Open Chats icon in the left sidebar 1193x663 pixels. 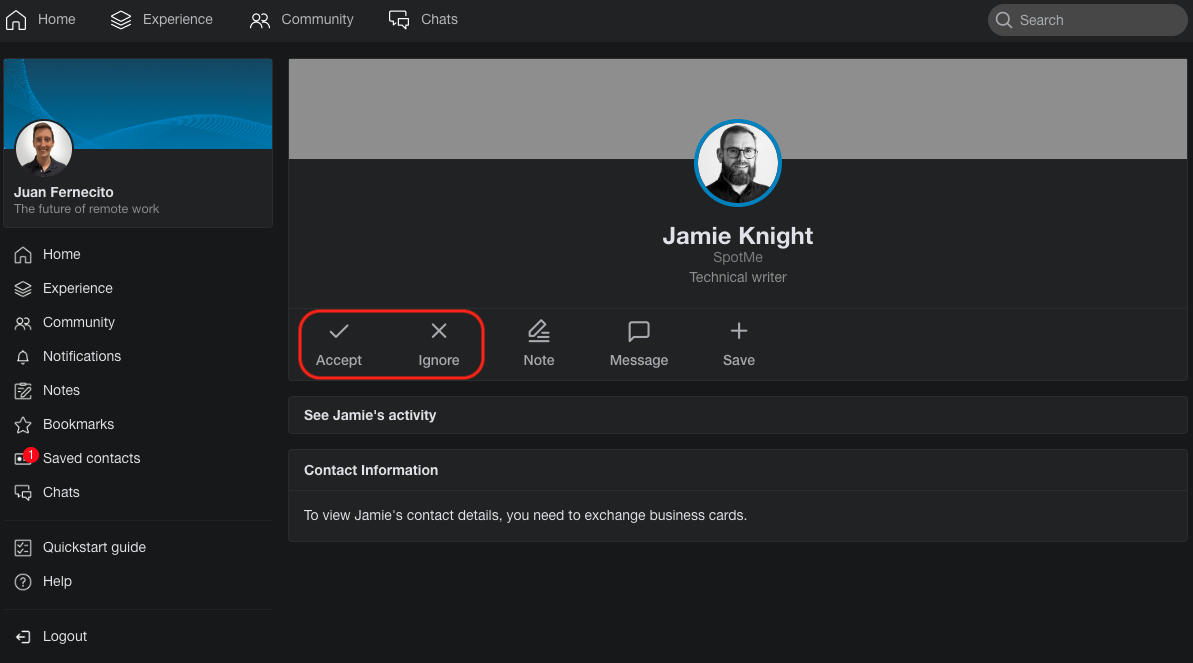tap(23, 492)
